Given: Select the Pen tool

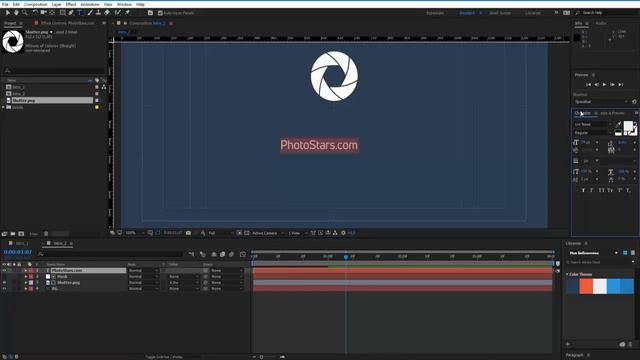Looking at the screenshot, I should [x=71, y=13].
